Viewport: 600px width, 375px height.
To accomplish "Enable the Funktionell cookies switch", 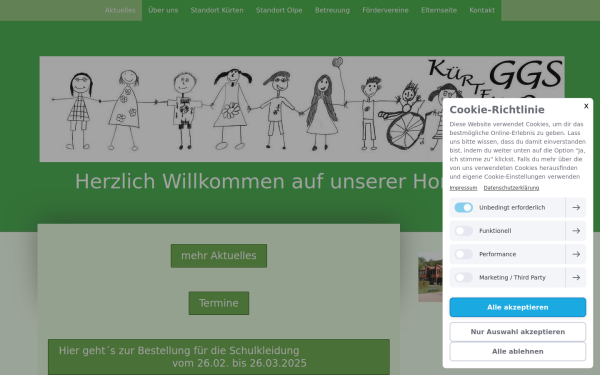I will 463,231.
